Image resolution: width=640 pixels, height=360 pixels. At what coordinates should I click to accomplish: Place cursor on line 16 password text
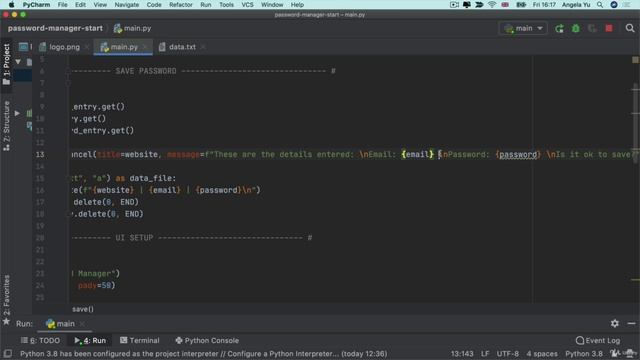click(x=218, y=190)
